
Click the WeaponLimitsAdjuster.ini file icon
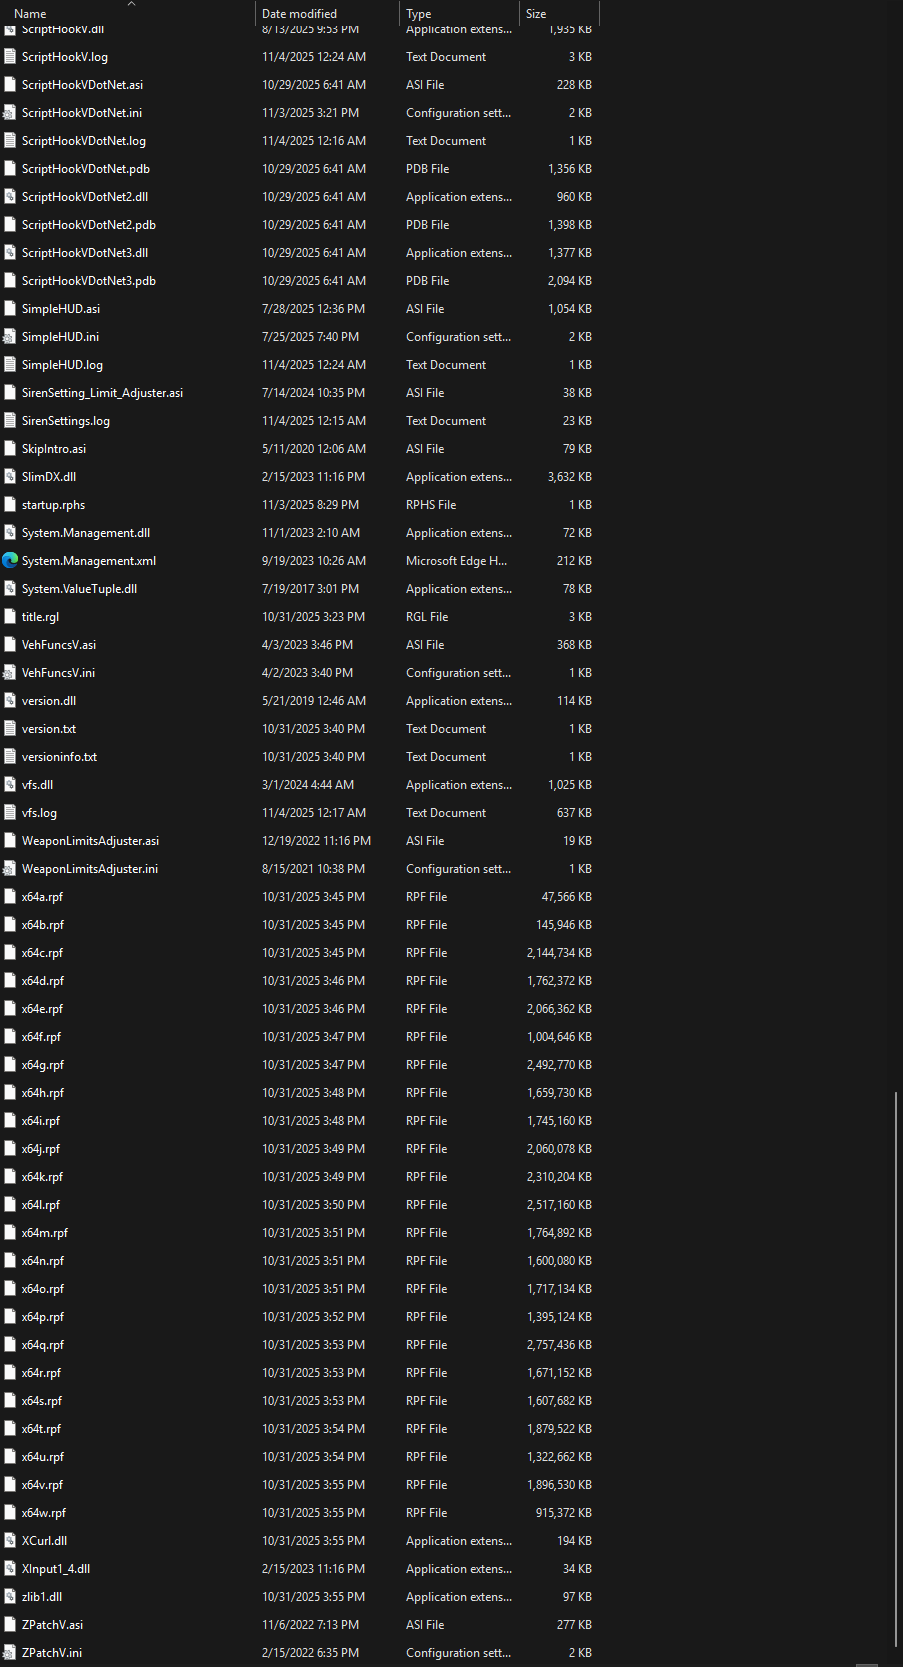[10, 869]
